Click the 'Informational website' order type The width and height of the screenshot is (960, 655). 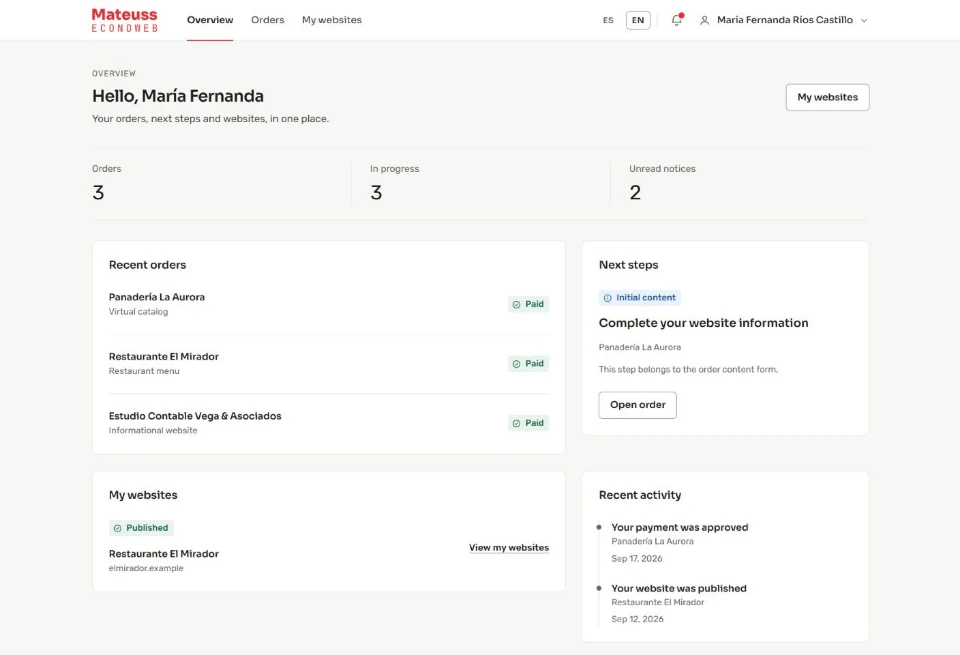pyautogui.click(x=153, y=430)
